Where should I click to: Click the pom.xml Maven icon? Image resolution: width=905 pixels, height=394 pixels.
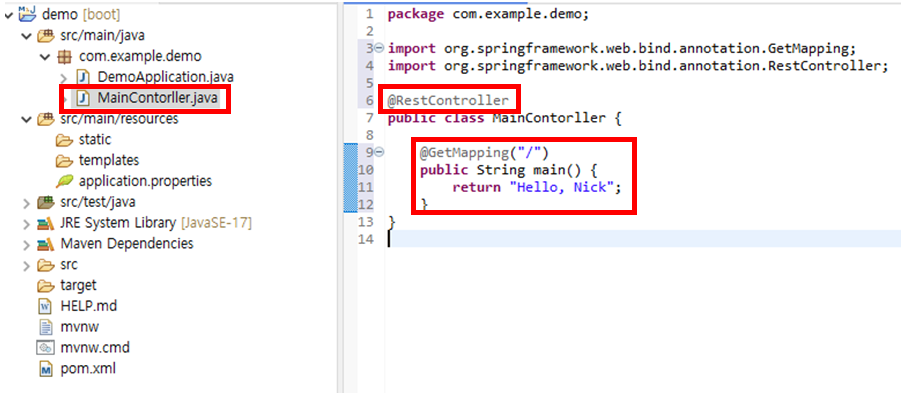tap(45, 369)
